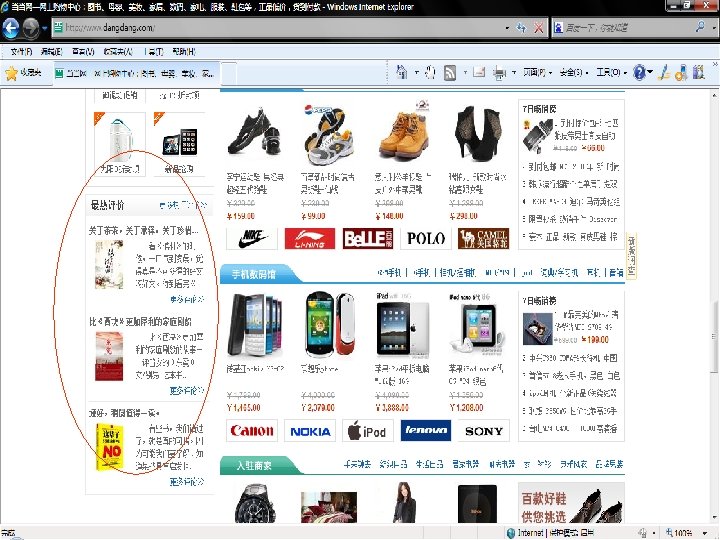Viewport: 720px width, 540px height.
Task: Click the Read Mail envelope icon
Action: [479, 72]
